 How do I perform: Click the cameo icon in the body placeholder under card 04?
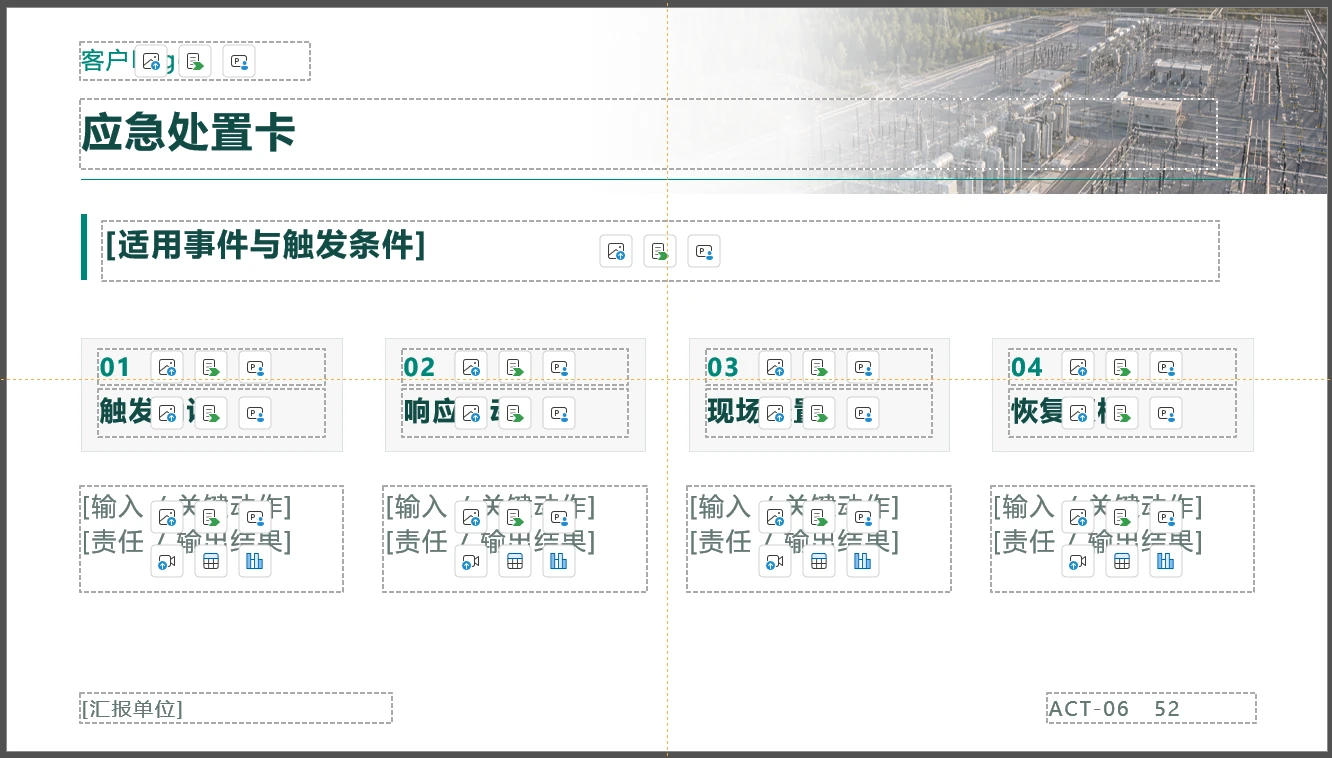(x=1166, y=517)
